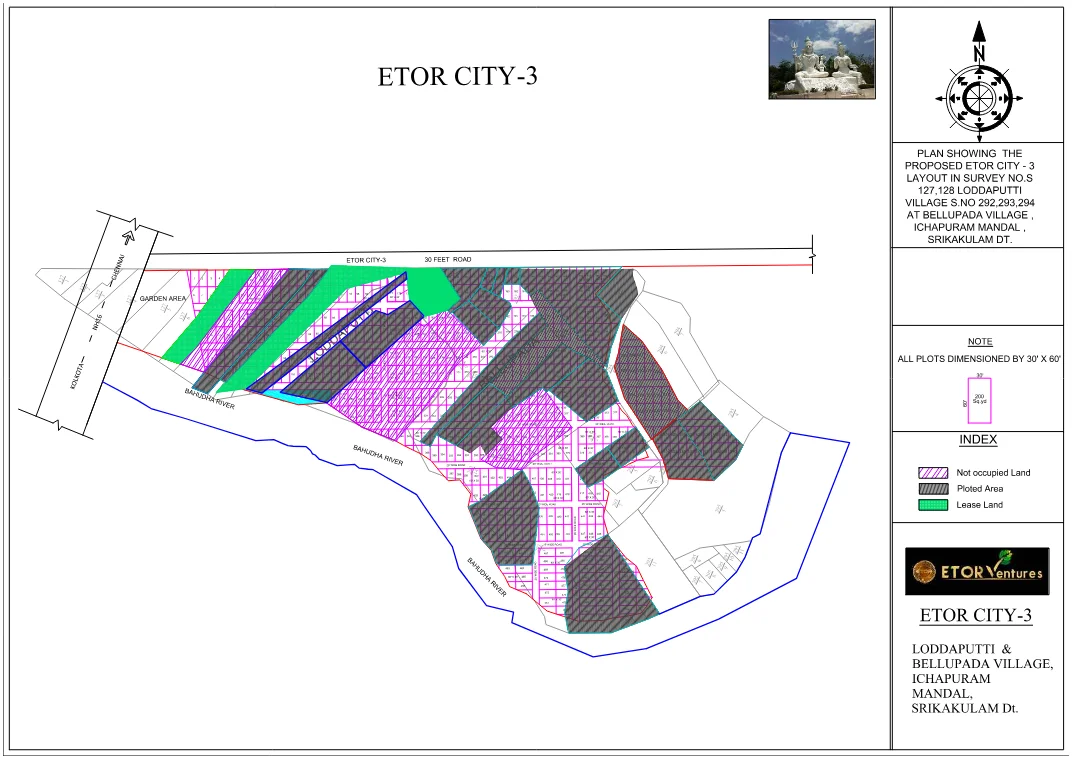Click the small ETOR CITY-3 road label
This screenshot has height=758, width=1072.
coord(366,260)
